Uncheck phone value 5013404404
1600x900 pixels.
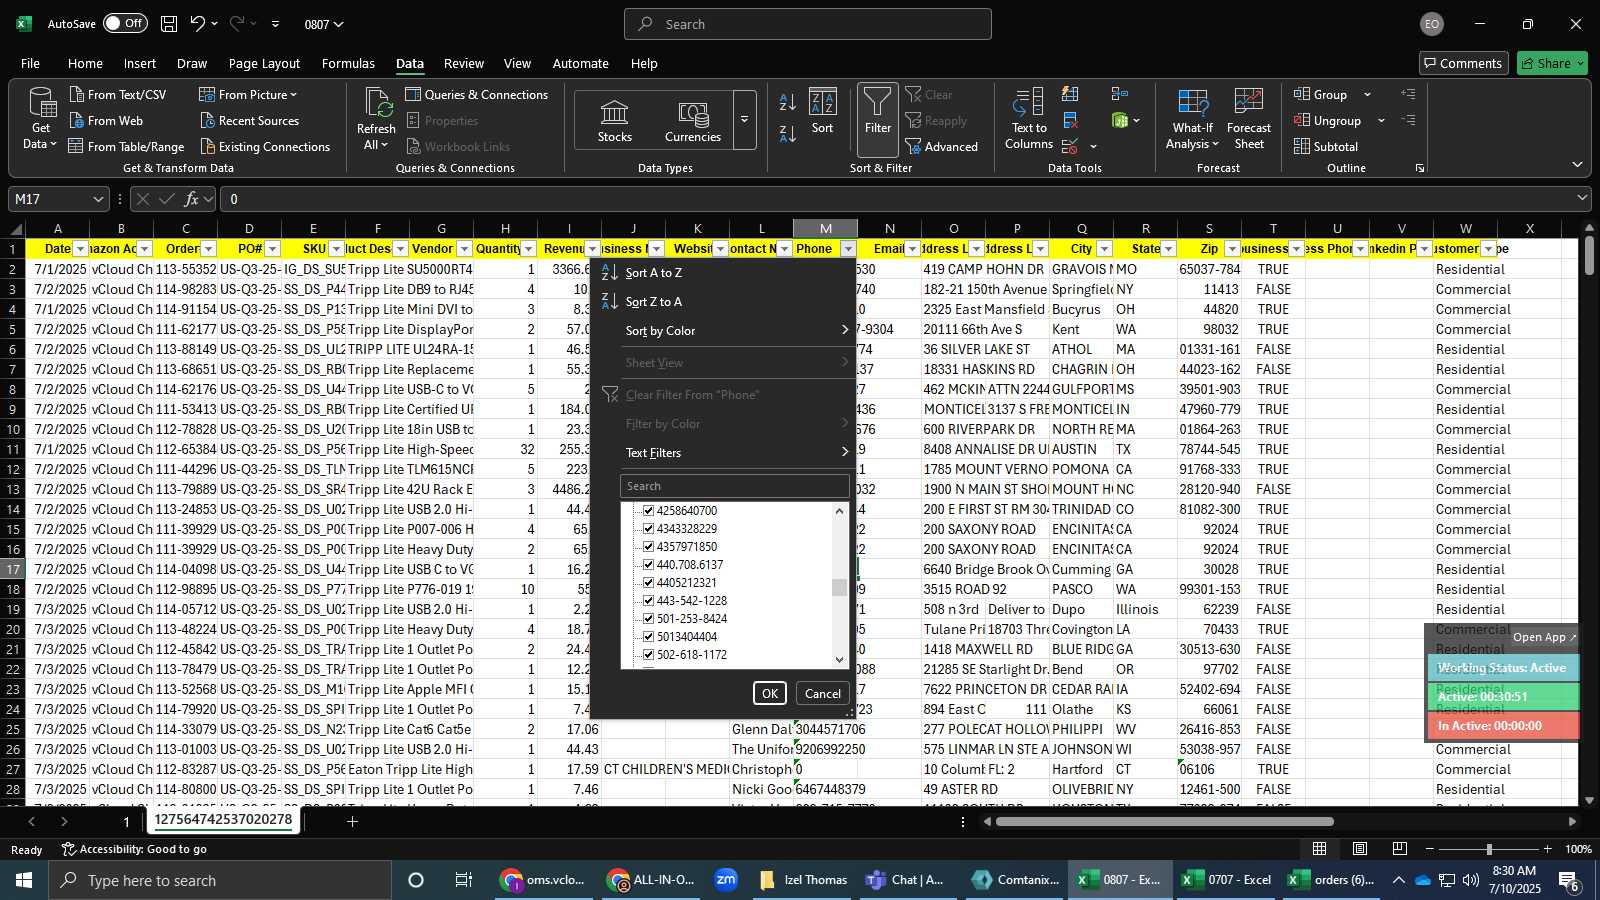click(648, 637)
